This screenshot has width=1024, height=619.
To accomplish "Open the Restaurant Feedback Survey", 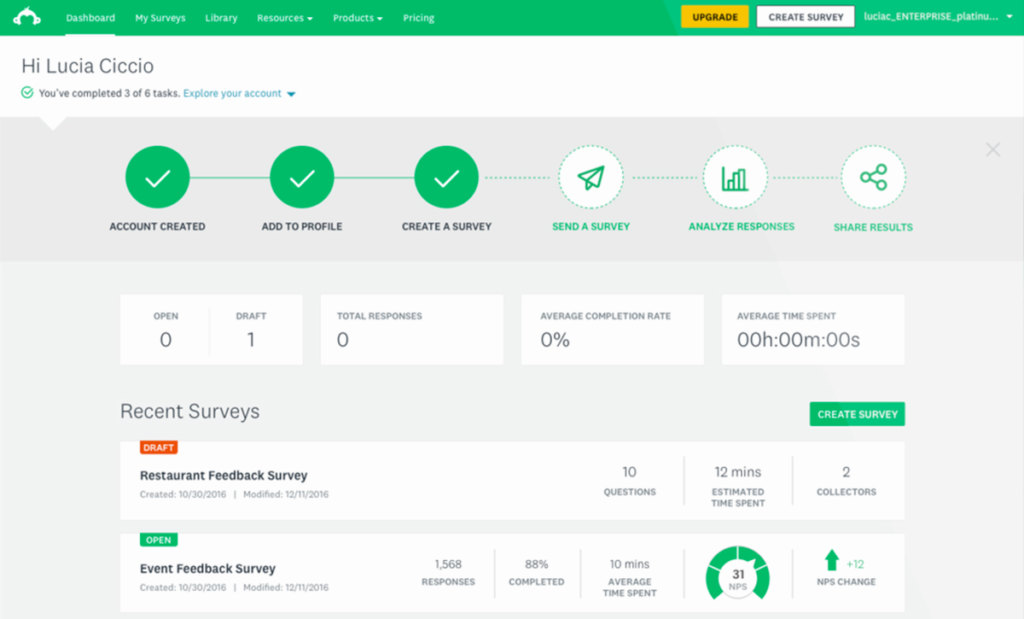I will (x=224, y=476).
